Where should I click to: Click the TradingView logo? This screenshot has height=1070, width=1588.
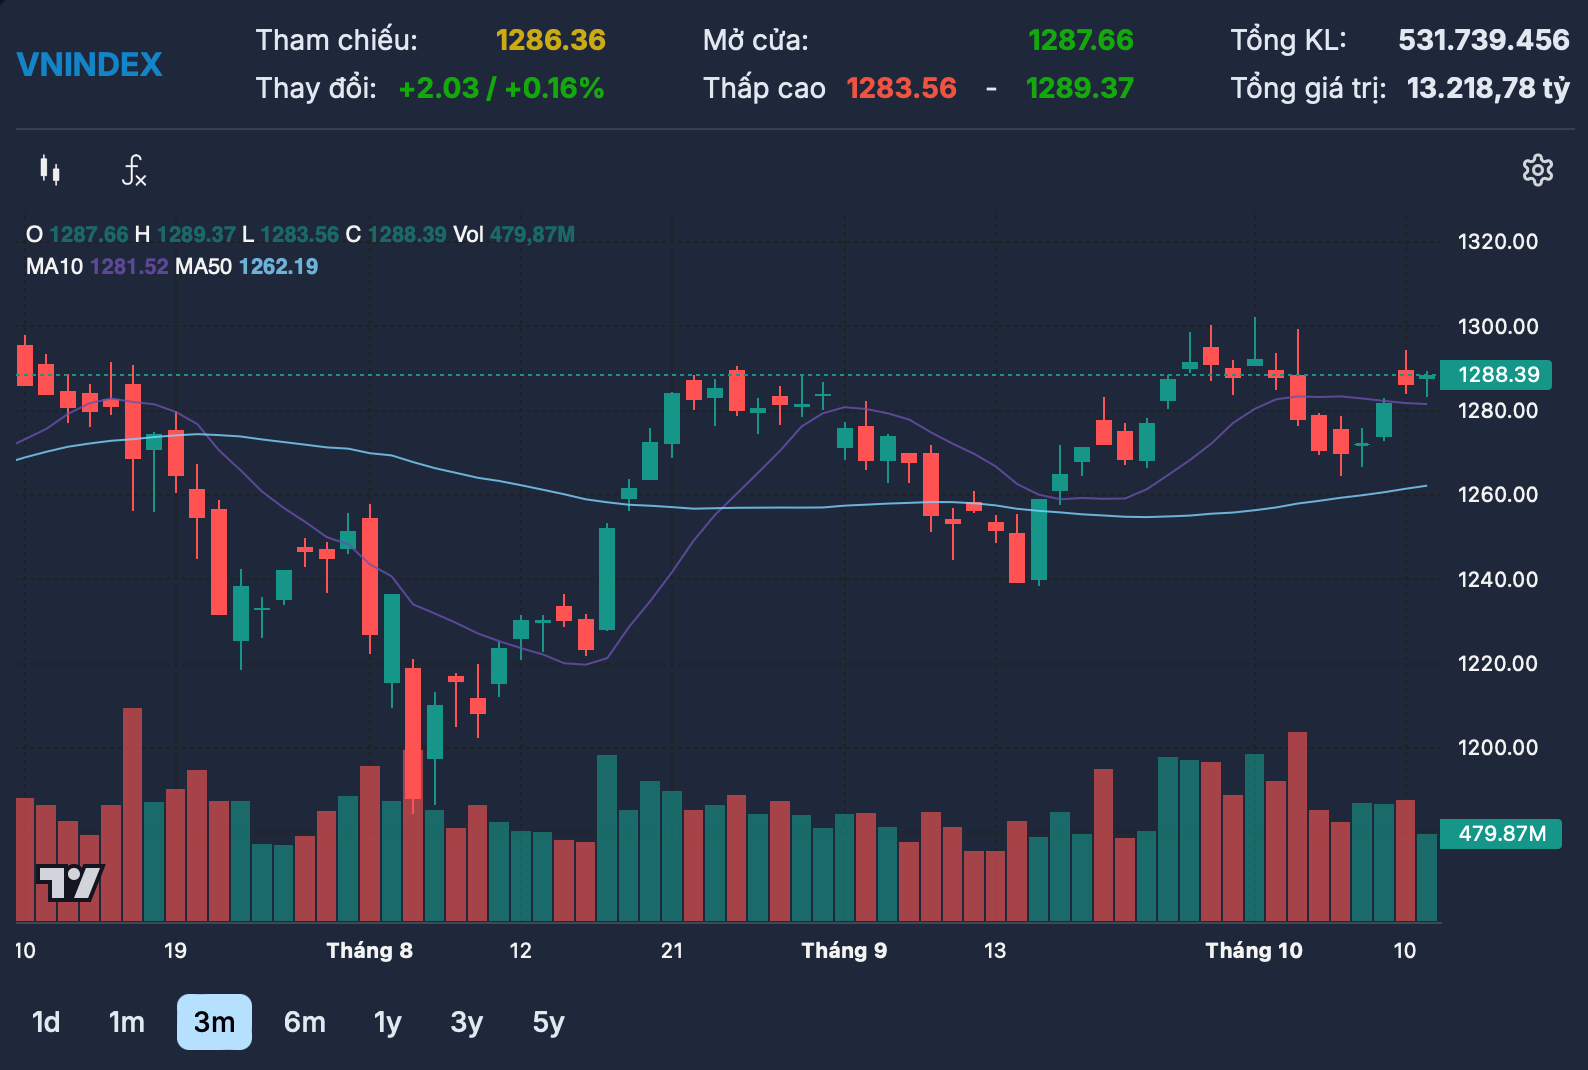point(70,883)
